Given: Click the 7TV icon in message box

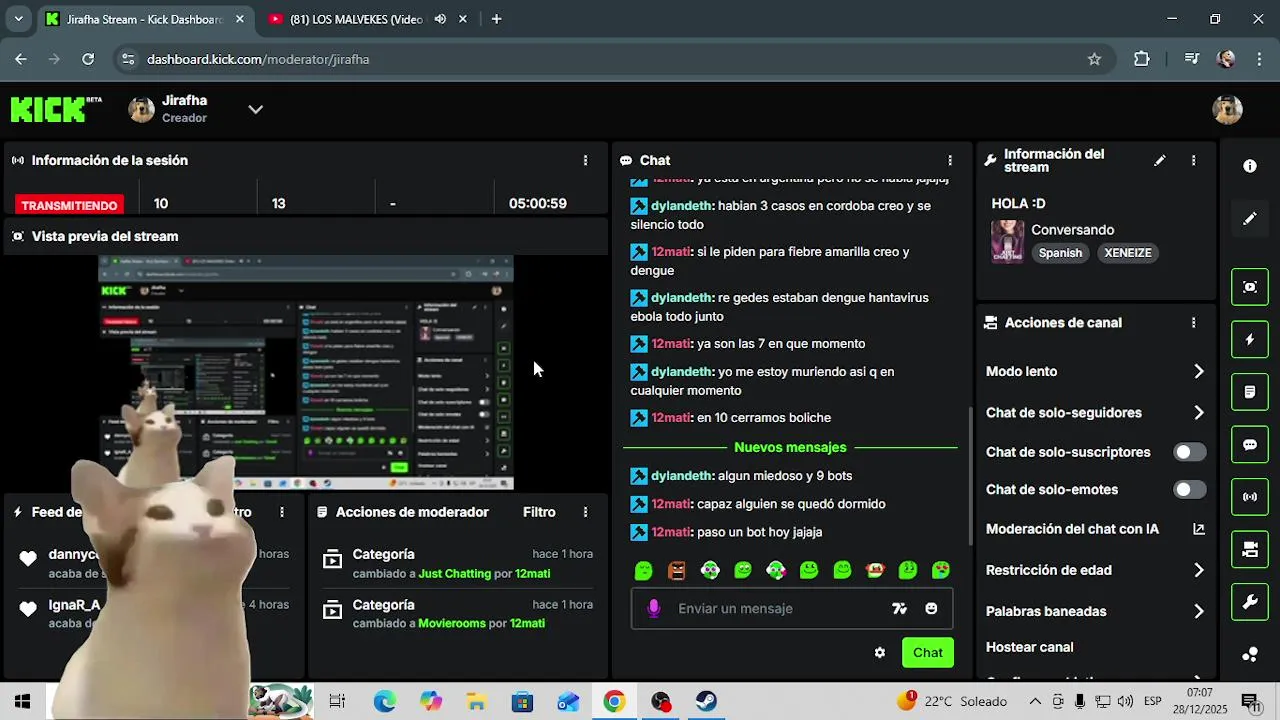Looking at the screenshot, I should pos(899,608).
